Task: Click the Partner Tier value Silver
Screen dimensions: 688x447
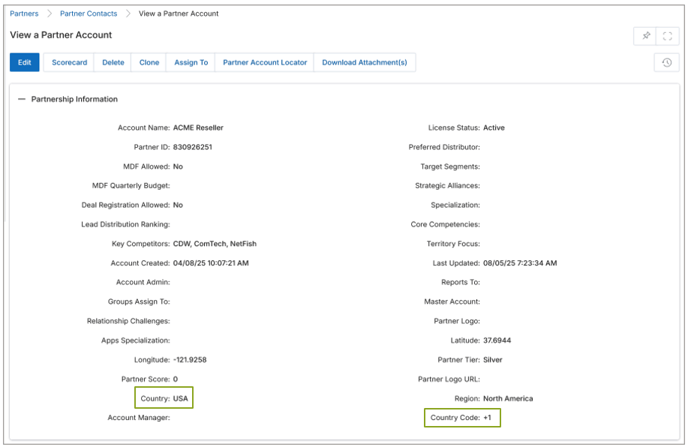Action: (x=493, y=360)
